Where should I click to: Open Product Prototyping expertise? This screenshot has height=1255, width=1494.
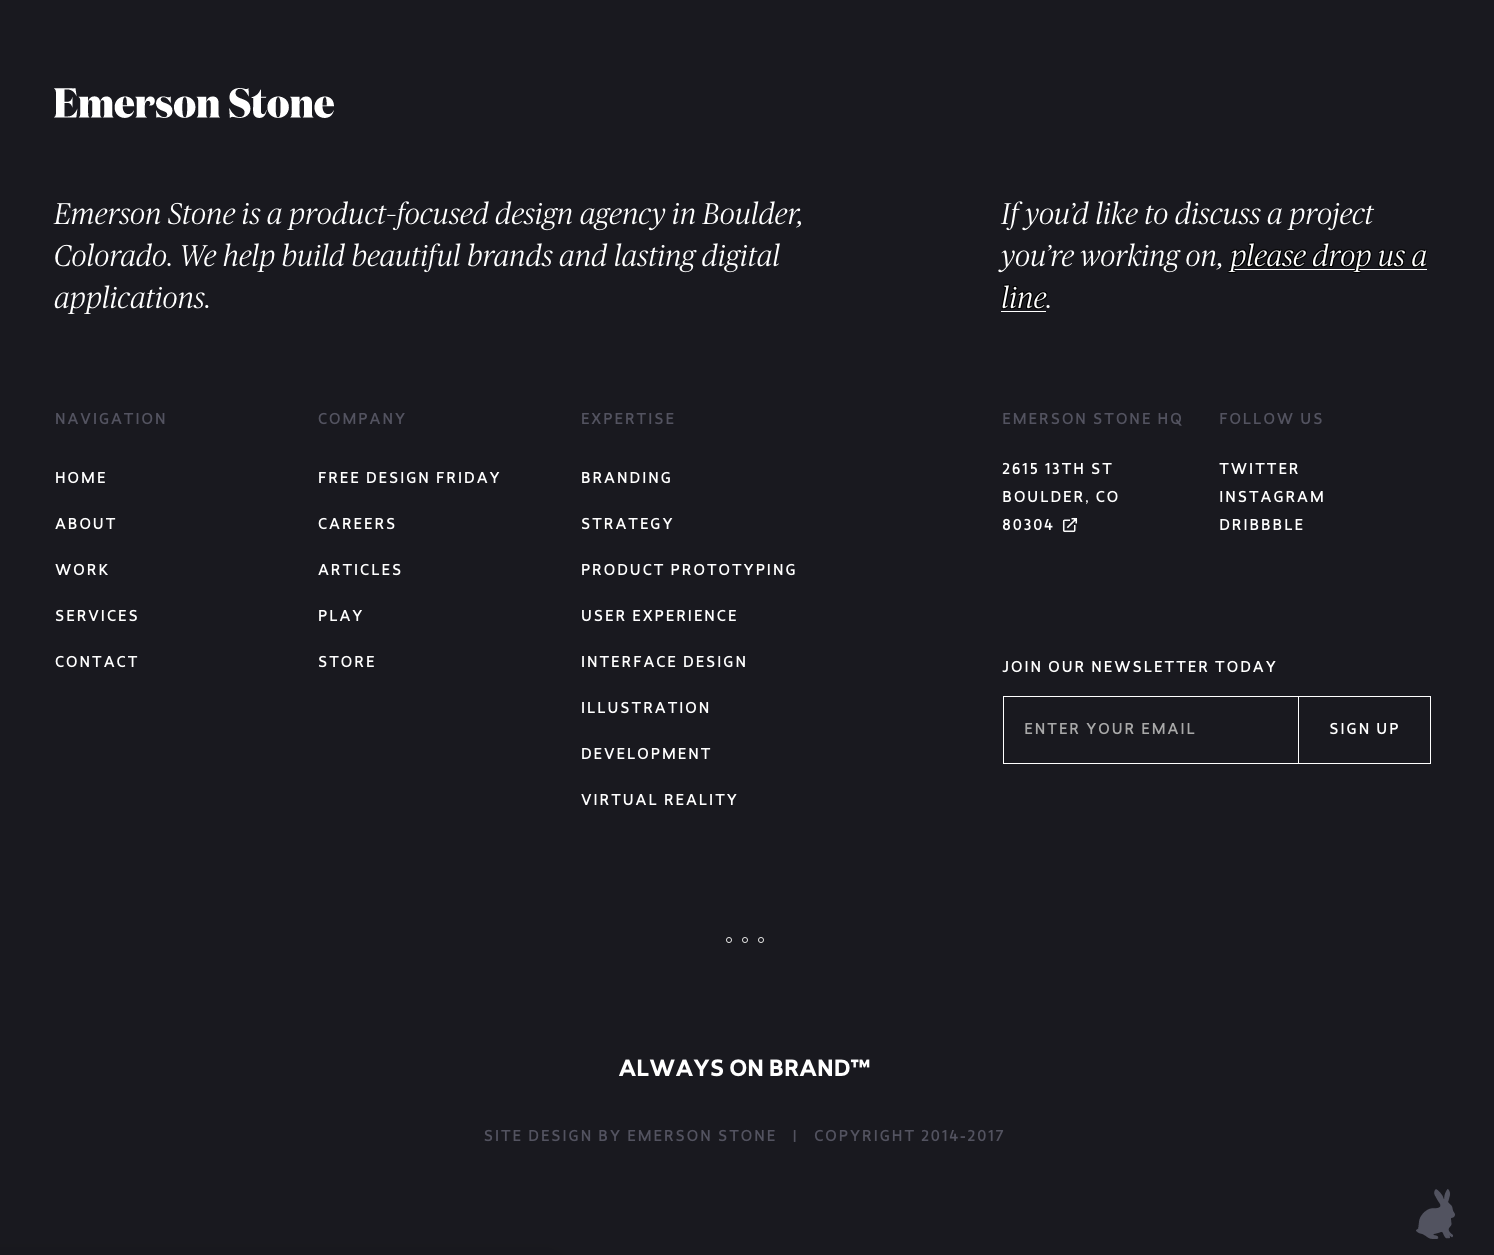689,570
